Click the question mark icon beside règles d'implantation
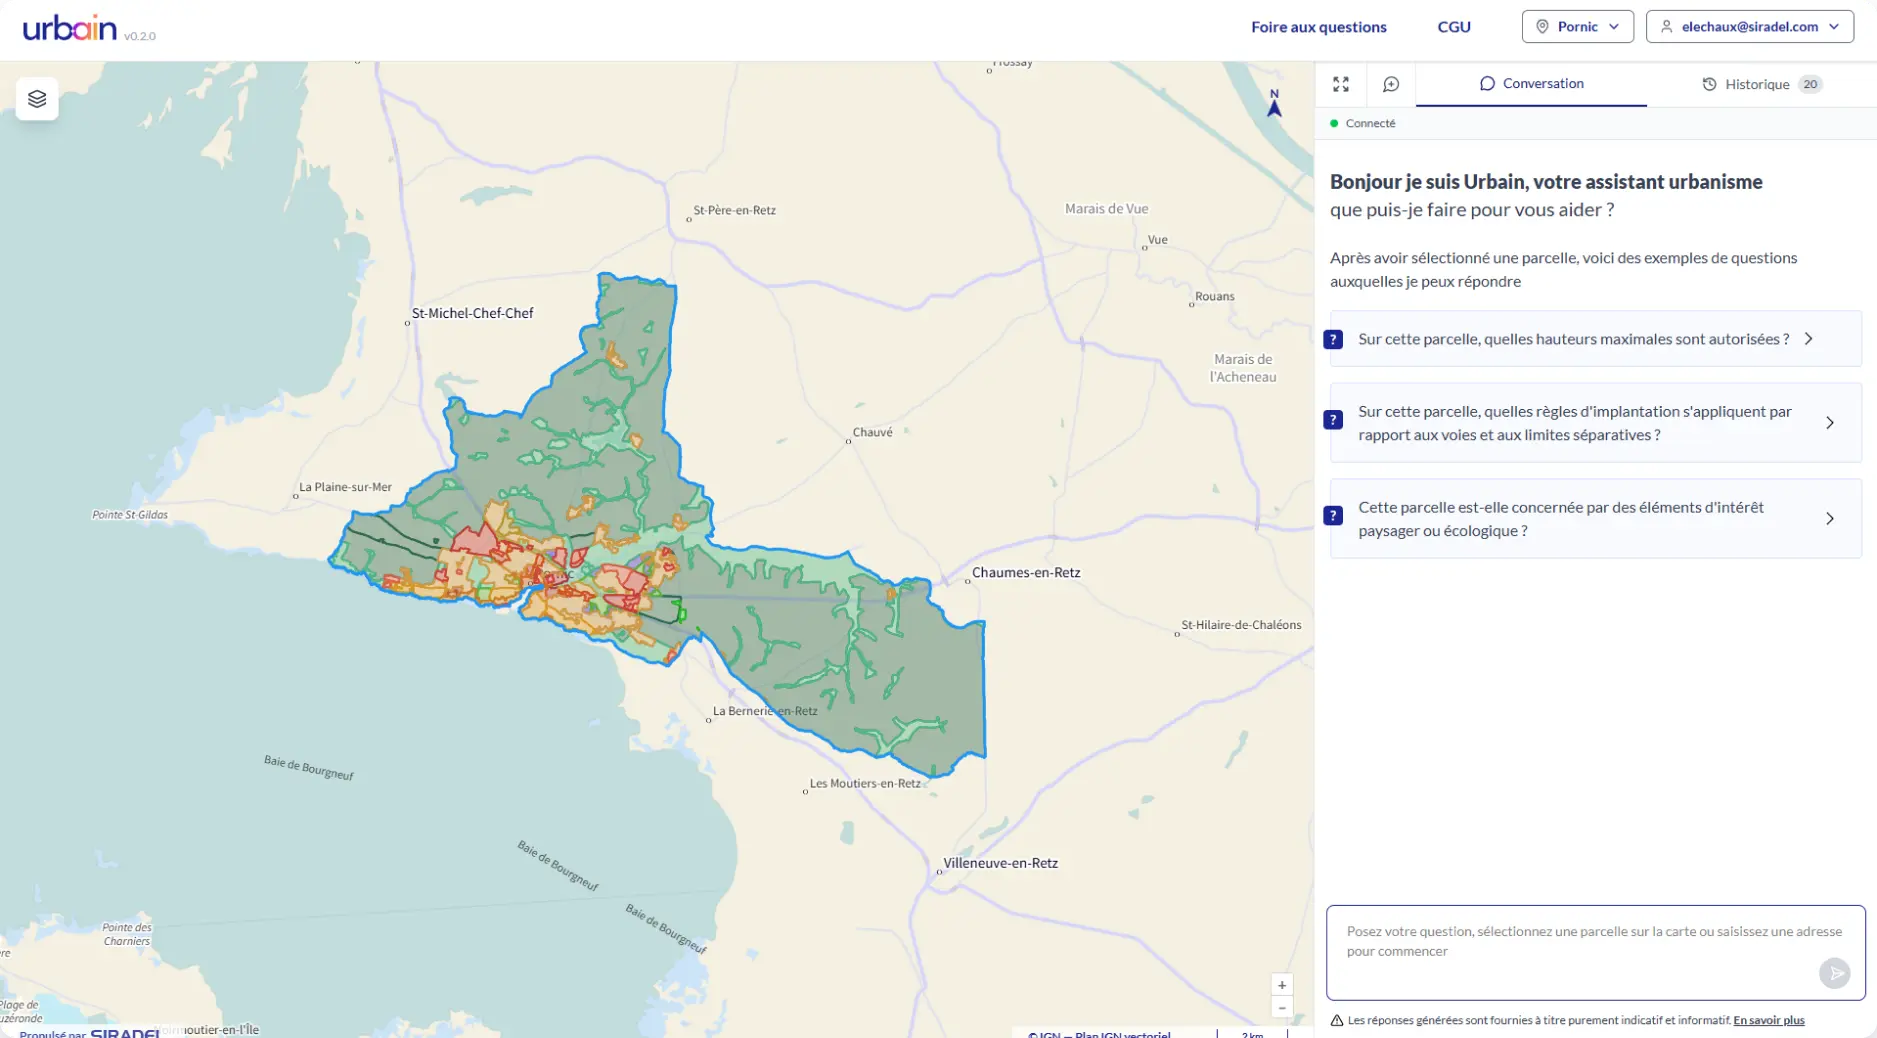 pos(1333,420)
